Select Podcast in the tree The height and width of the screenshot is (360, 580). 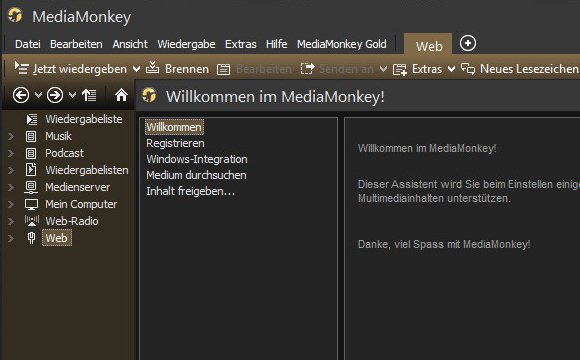point(64,153)
